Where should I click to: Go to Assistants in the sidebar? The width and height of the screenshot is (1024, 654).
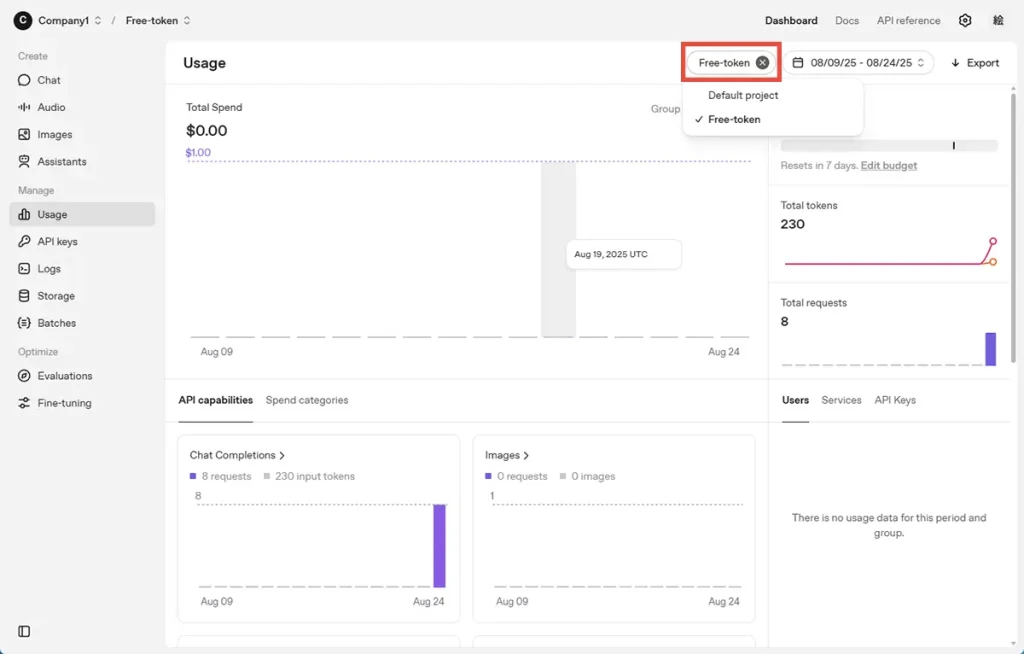coord(82,161)
